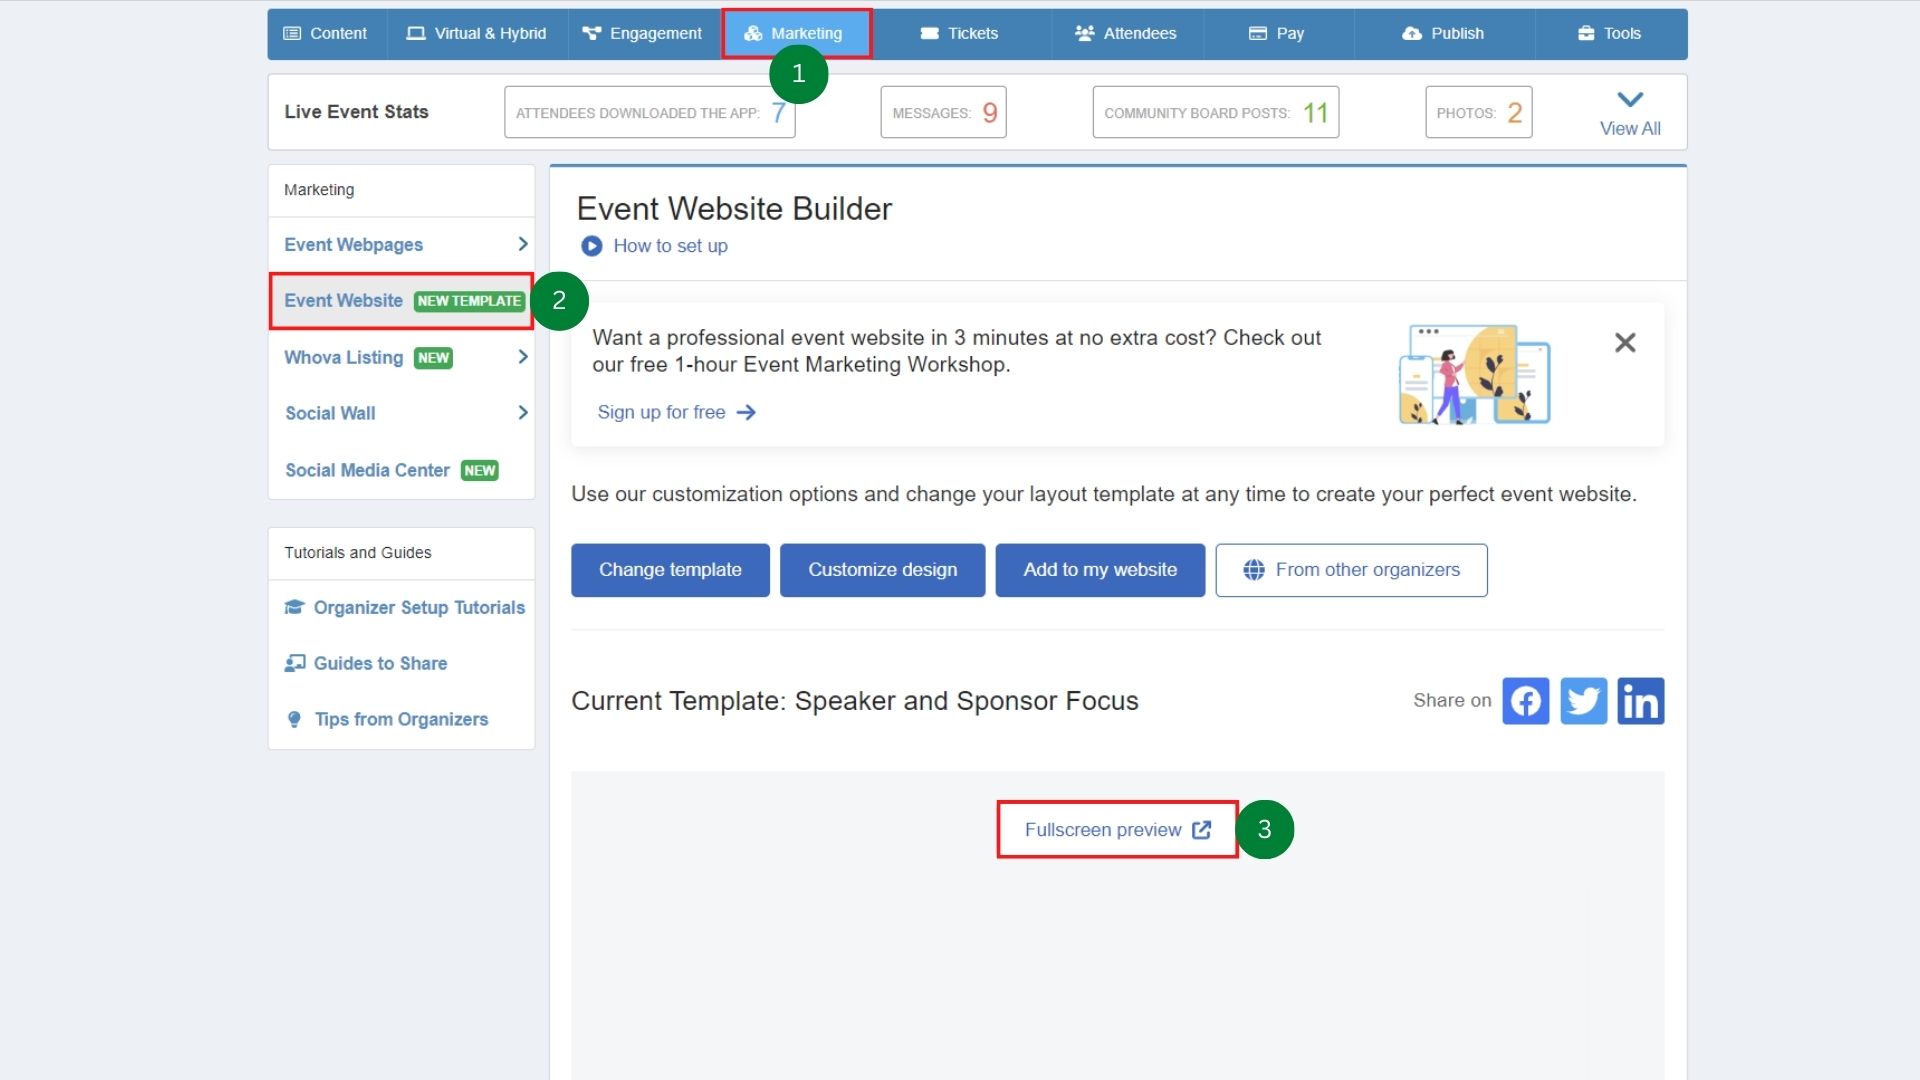Switch to the Tickets tab
This screenshot has width=1920, height=1080.
click(959, 33)
